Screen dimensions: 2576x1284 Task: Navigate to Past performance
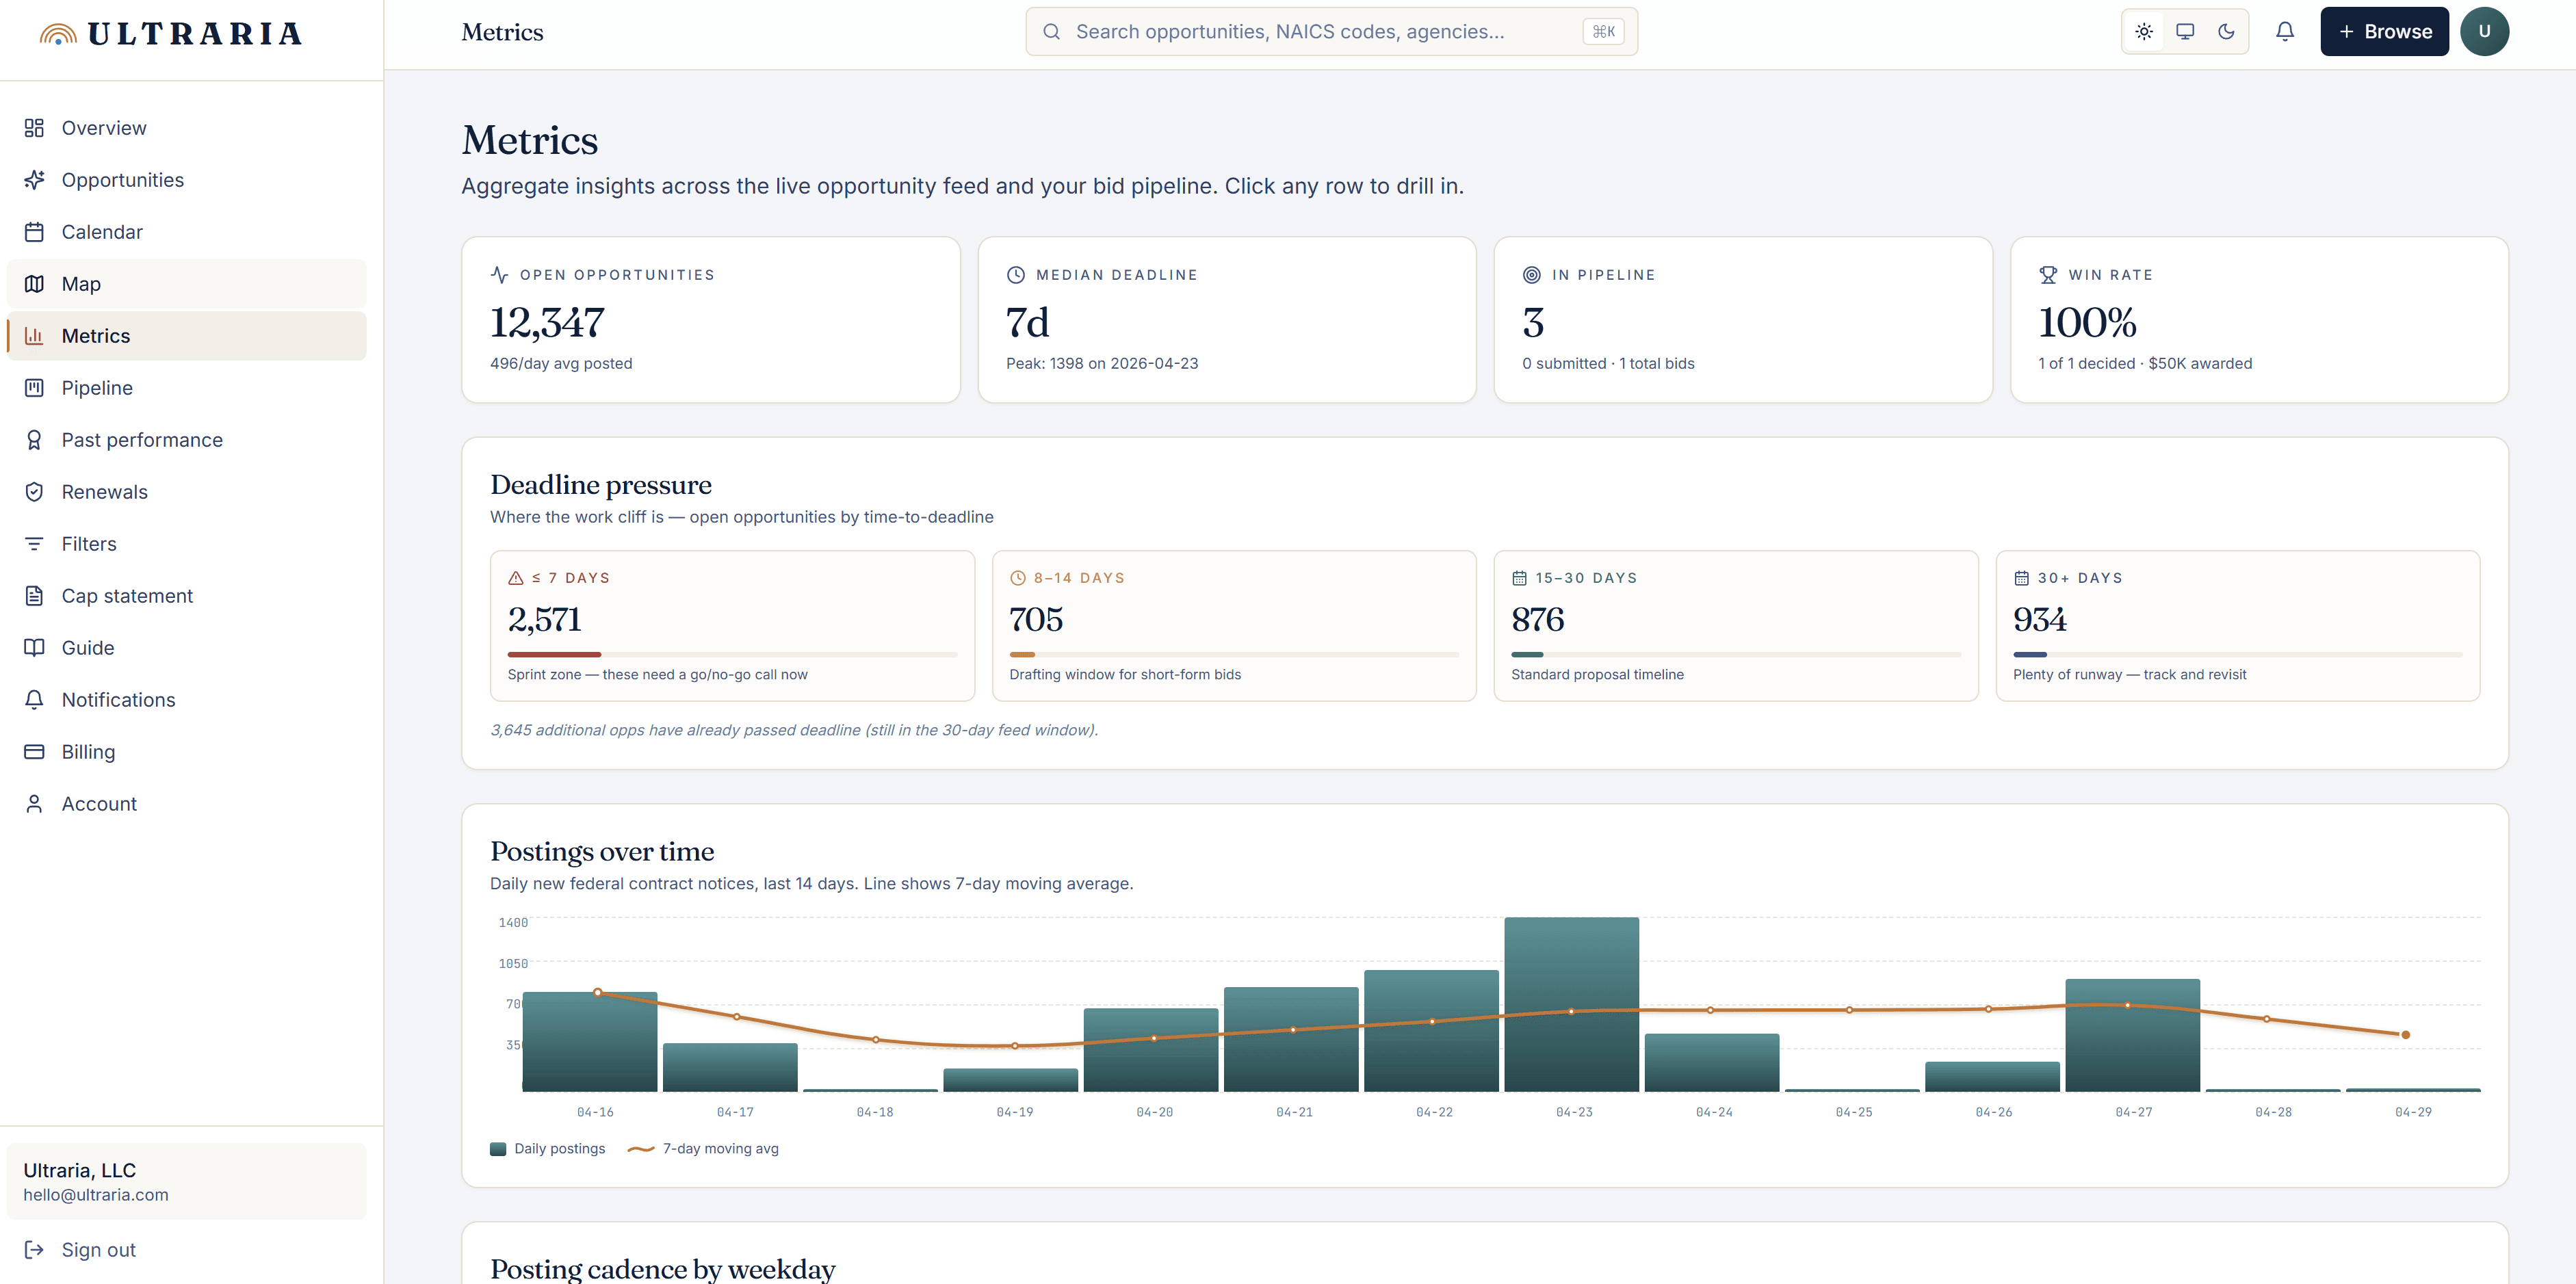tap(187, 440)
